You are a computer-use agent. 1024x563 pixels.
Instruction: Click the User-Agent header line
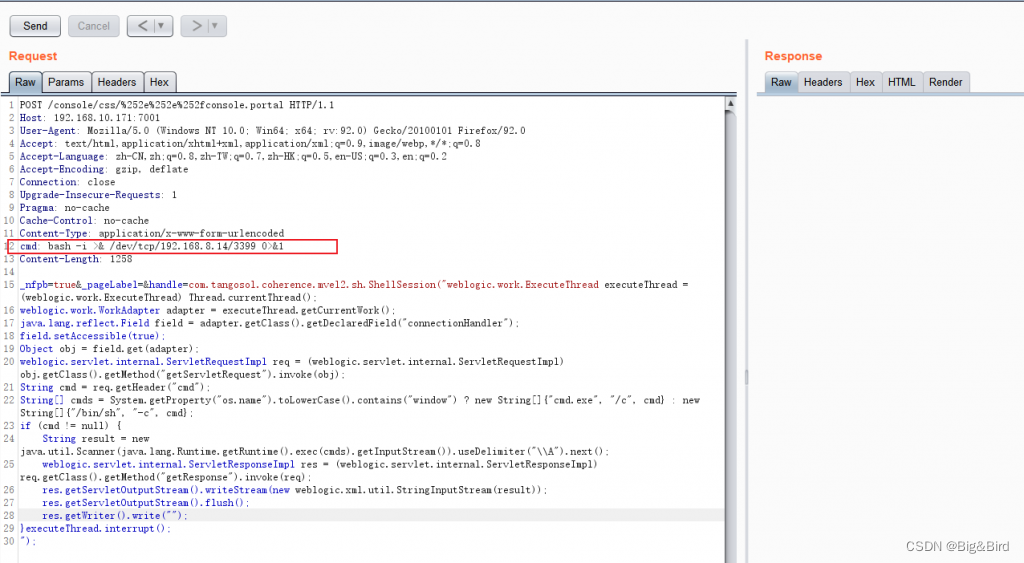[x=272, y=131]
